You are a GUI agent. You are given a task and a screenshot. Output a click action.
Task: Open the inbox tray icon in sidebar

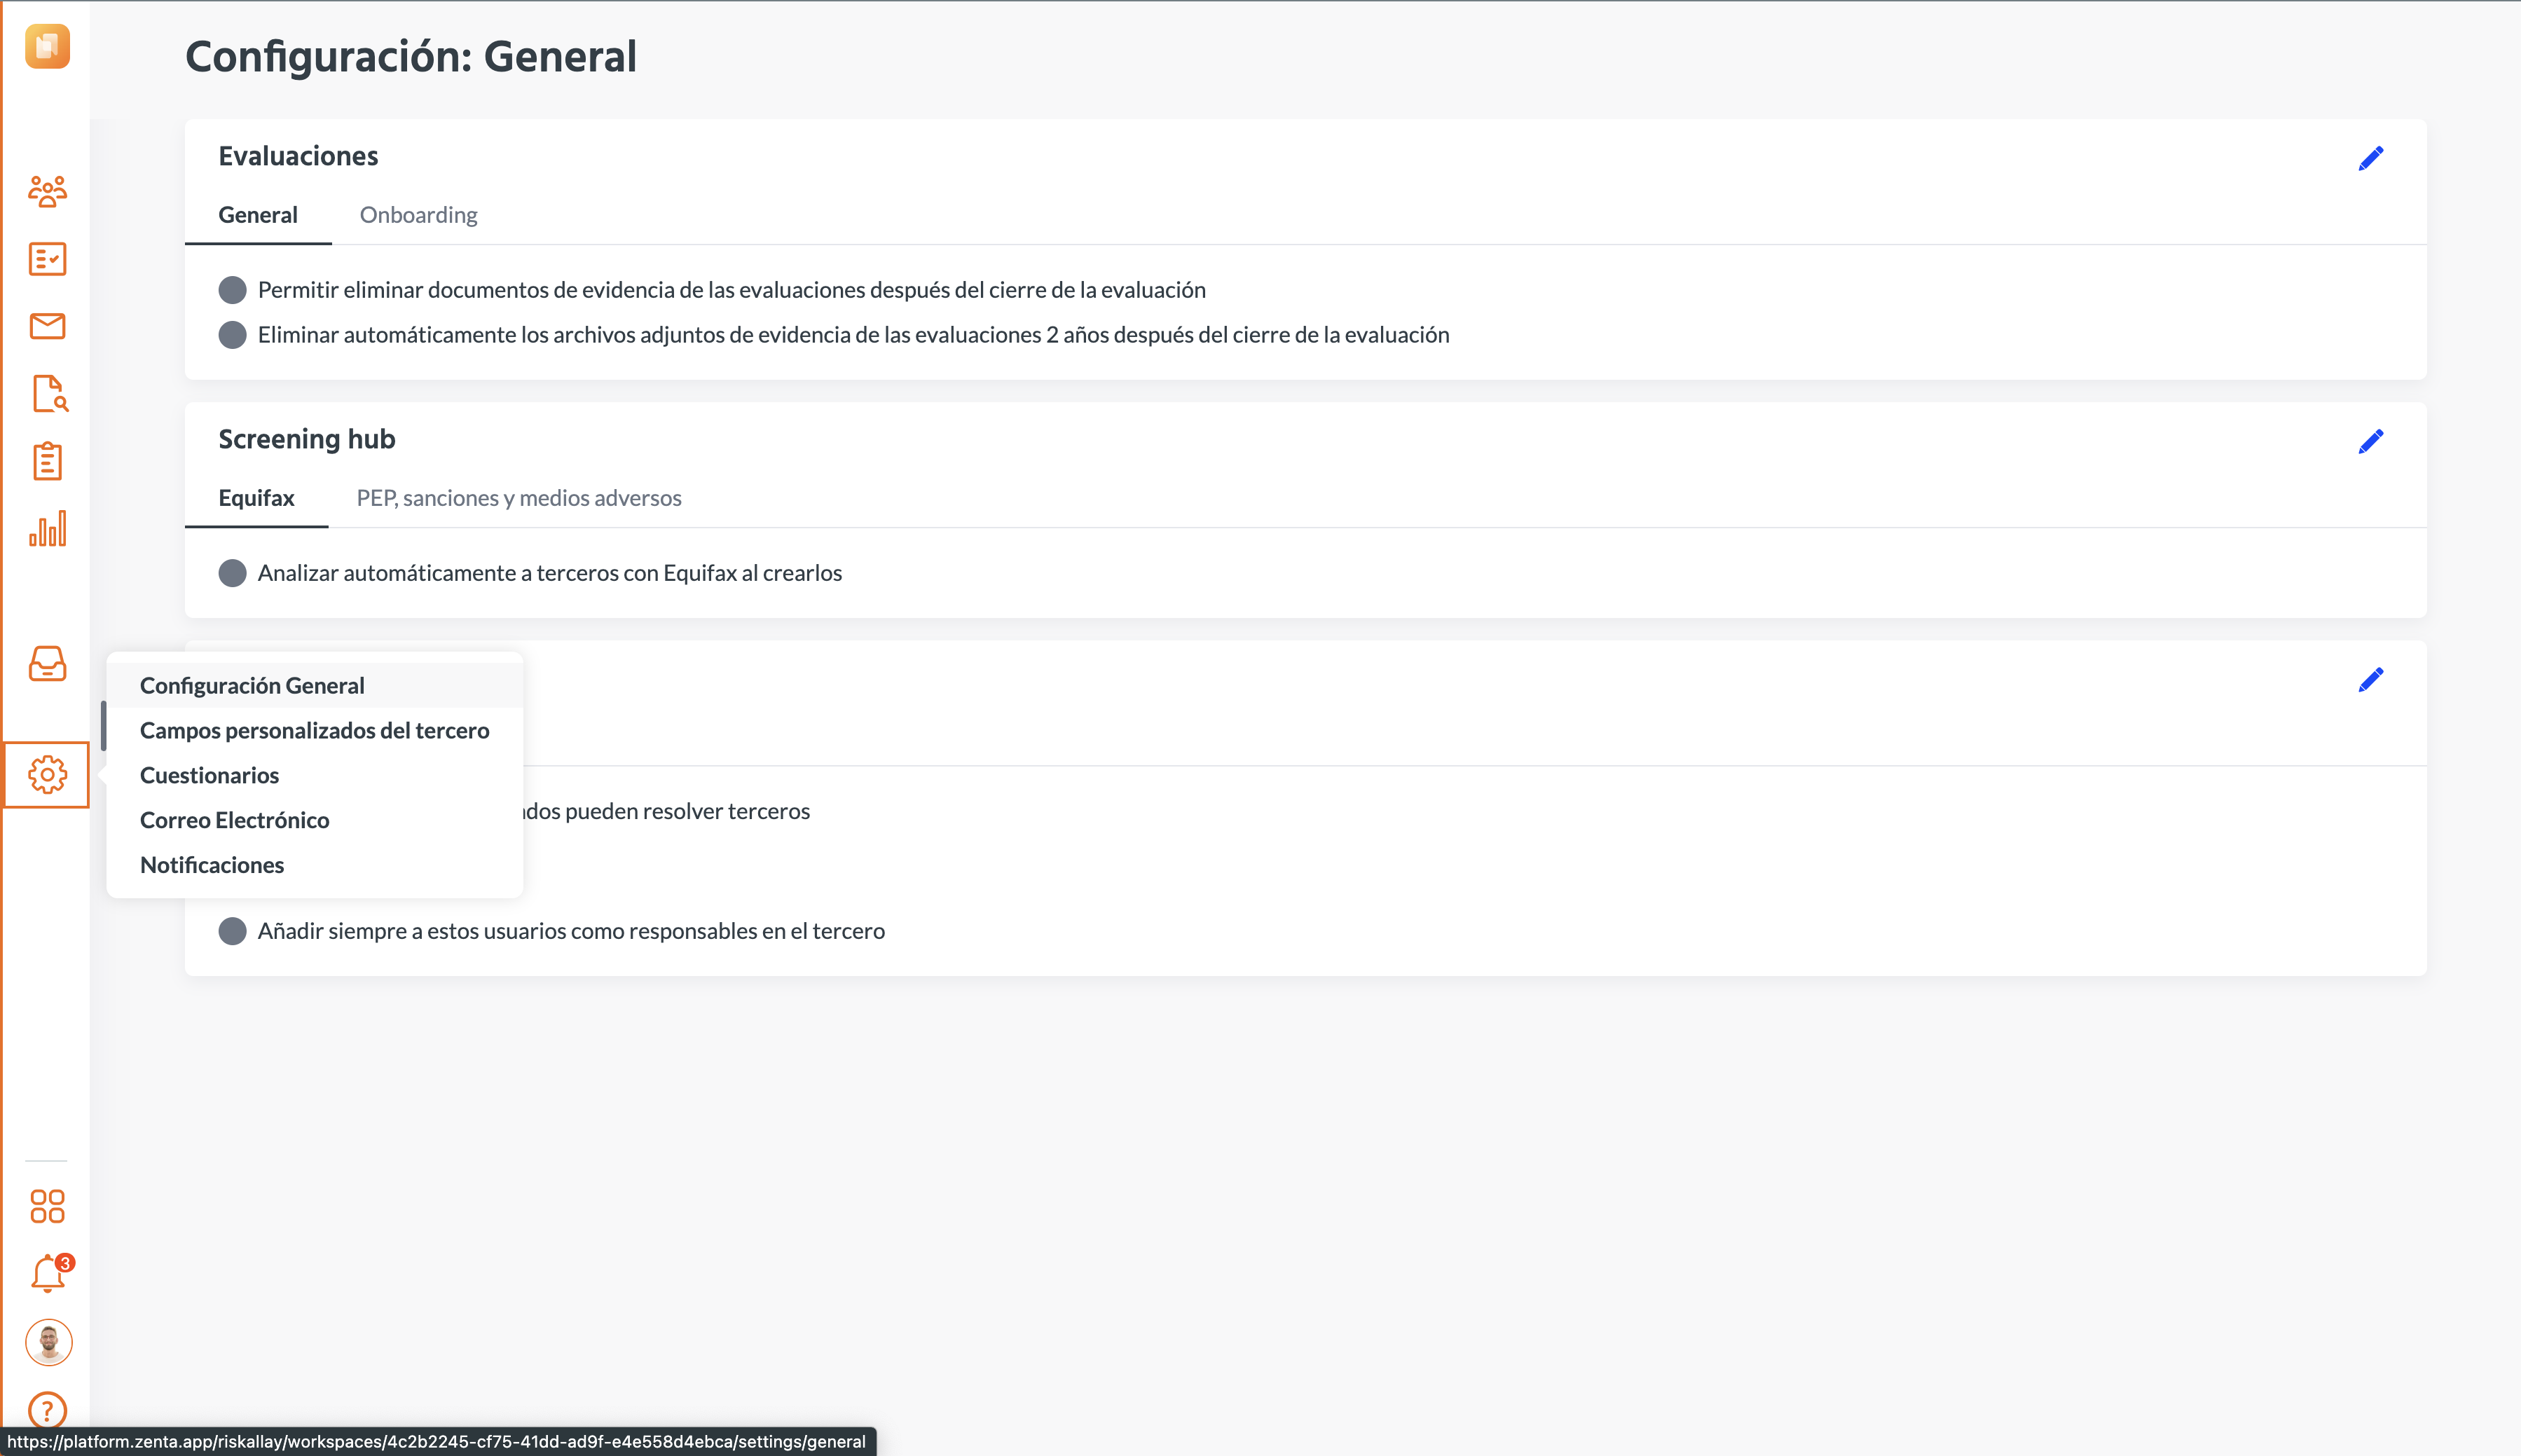tap(47, 663)
